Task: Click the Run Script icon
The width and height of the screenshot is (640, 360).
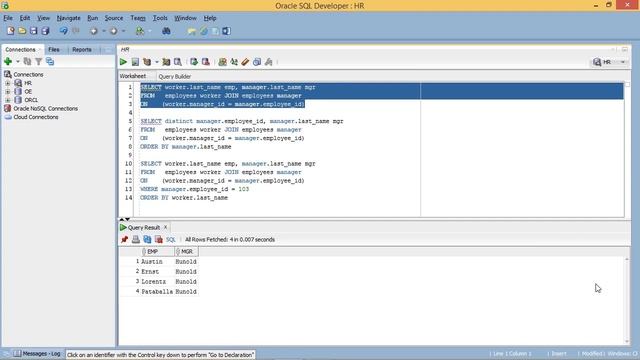Action: coord(135,62)
